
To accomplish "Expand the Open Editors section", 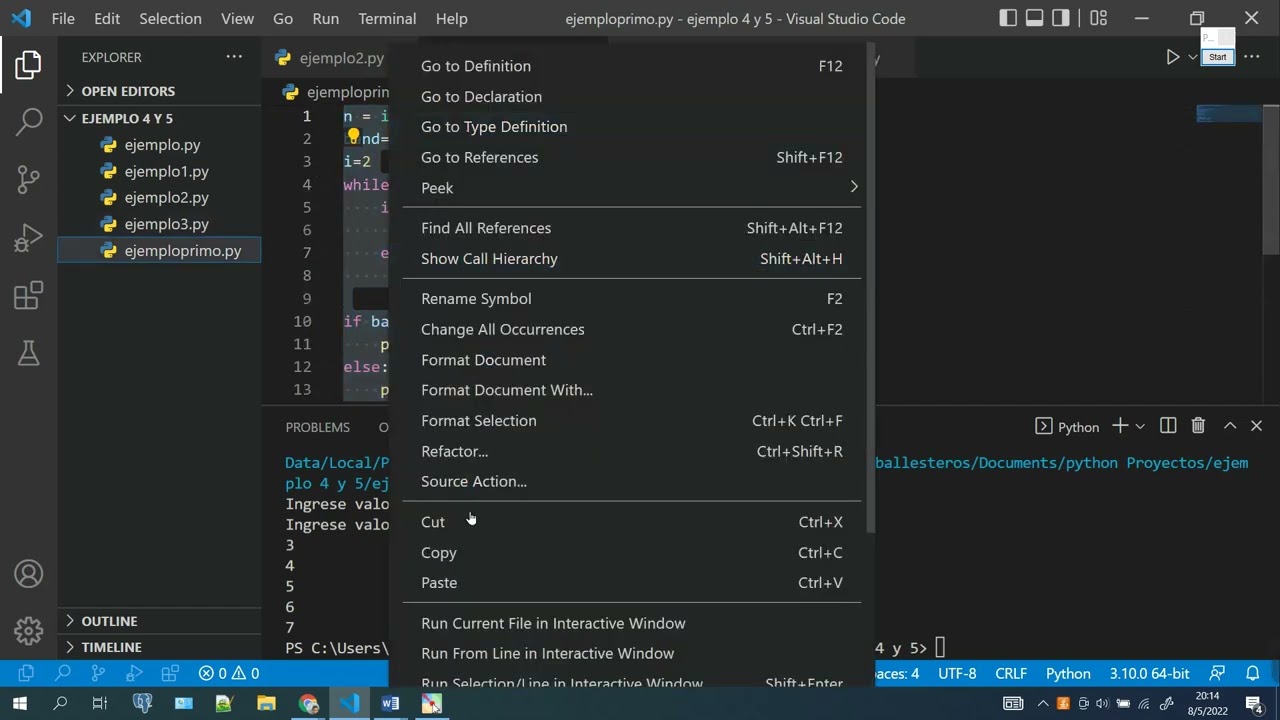I will pos(160,91).
